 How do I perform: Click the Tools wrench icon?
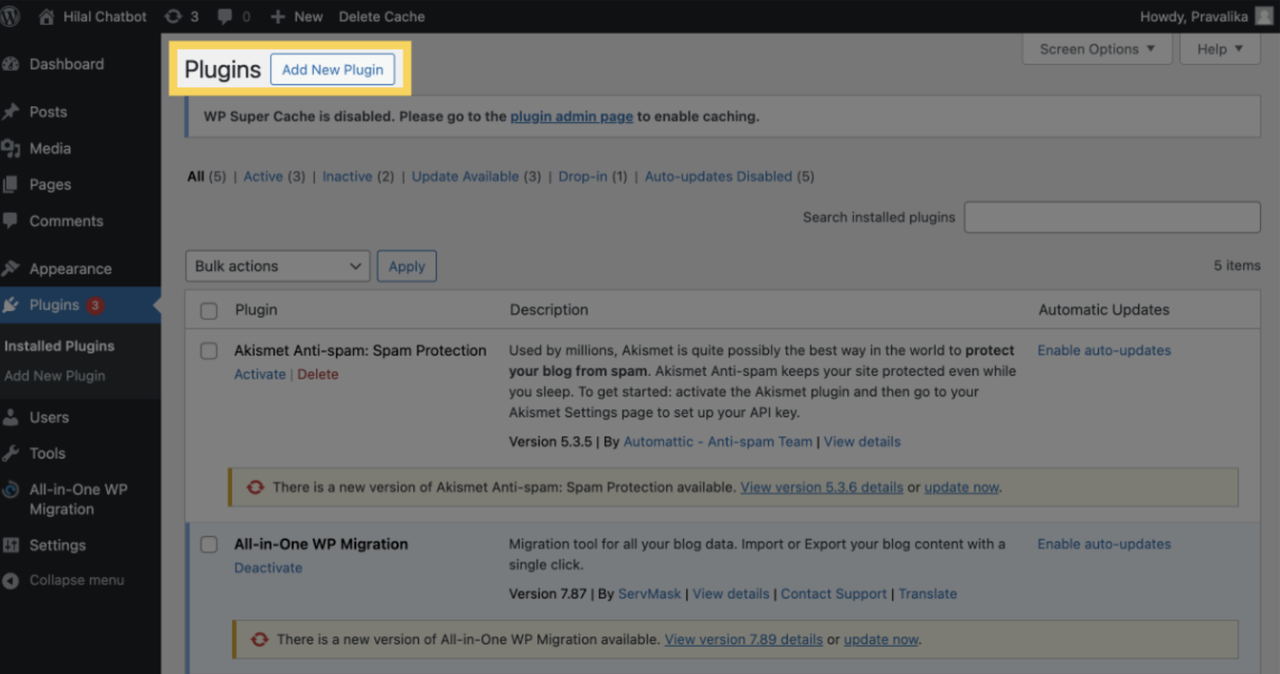[11, 453]
